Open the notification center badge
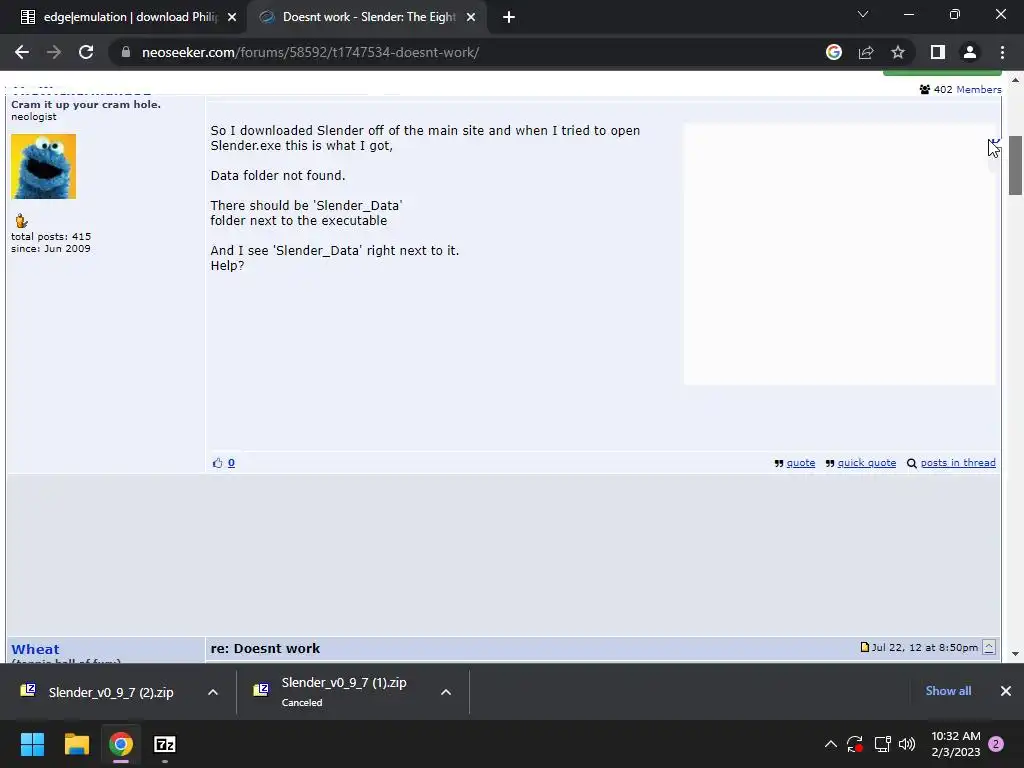1024x768 pixels. point(996,744)
